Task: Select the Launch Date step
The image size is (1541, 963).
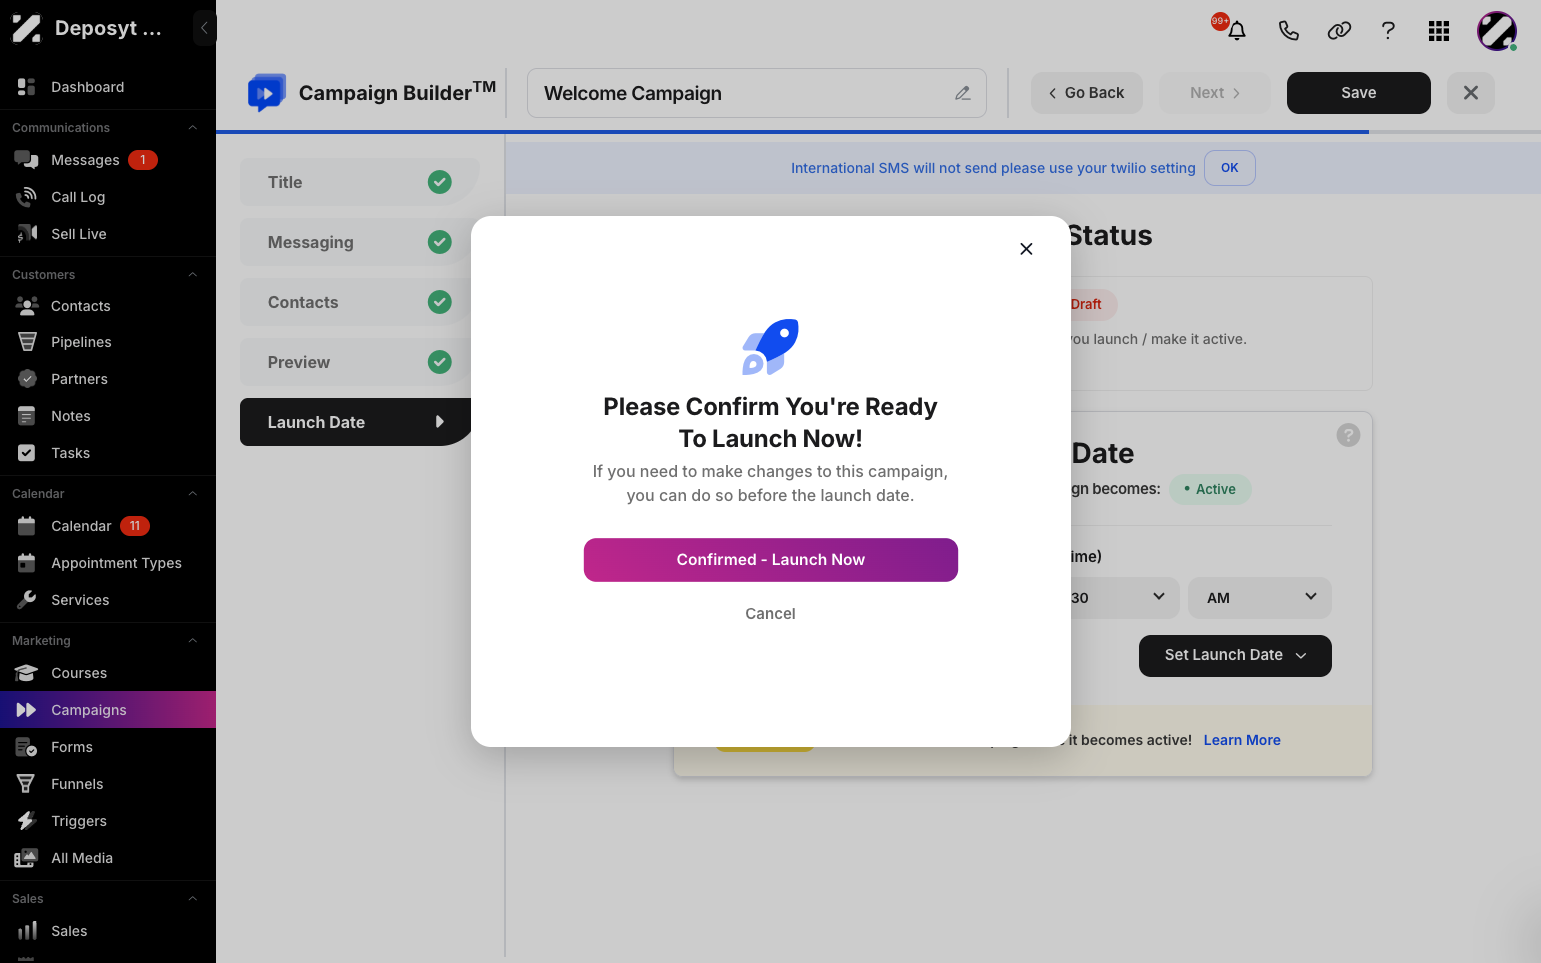Action: pos(355,422)
